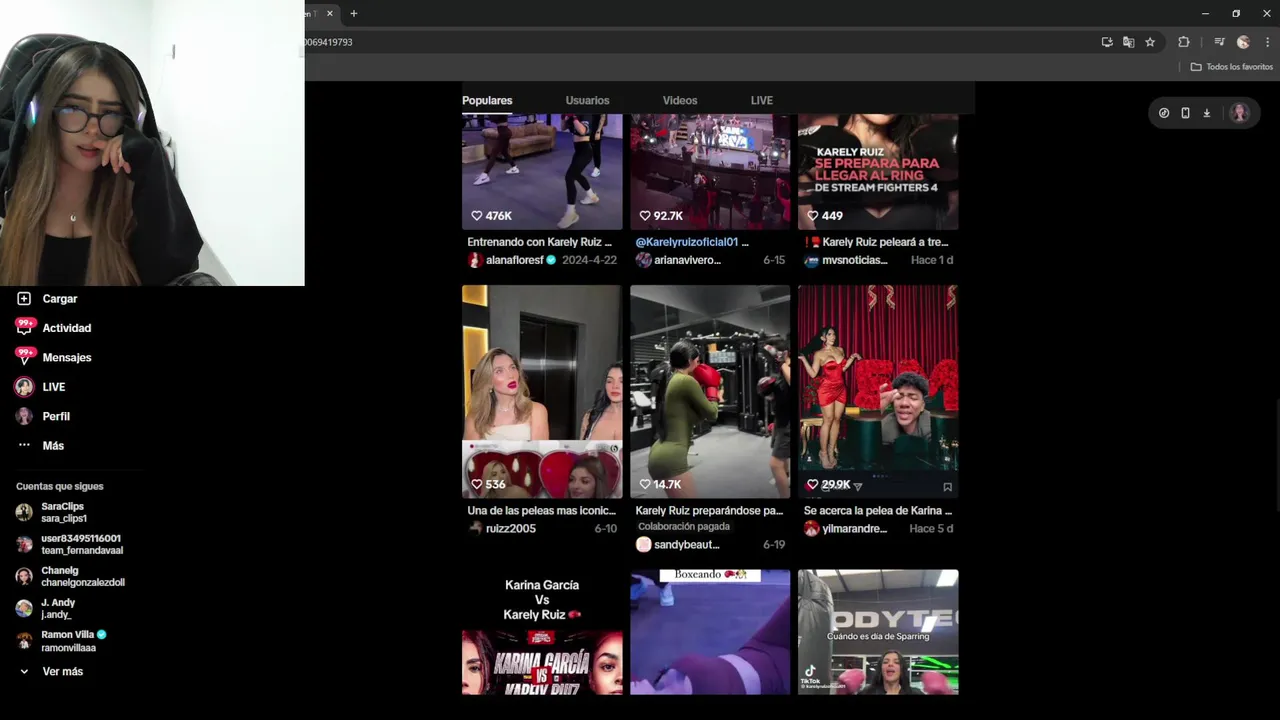Select the Populares tab
Viewport: 1280px width, 720px height.
pyautogui.click(x=487, y=100)
